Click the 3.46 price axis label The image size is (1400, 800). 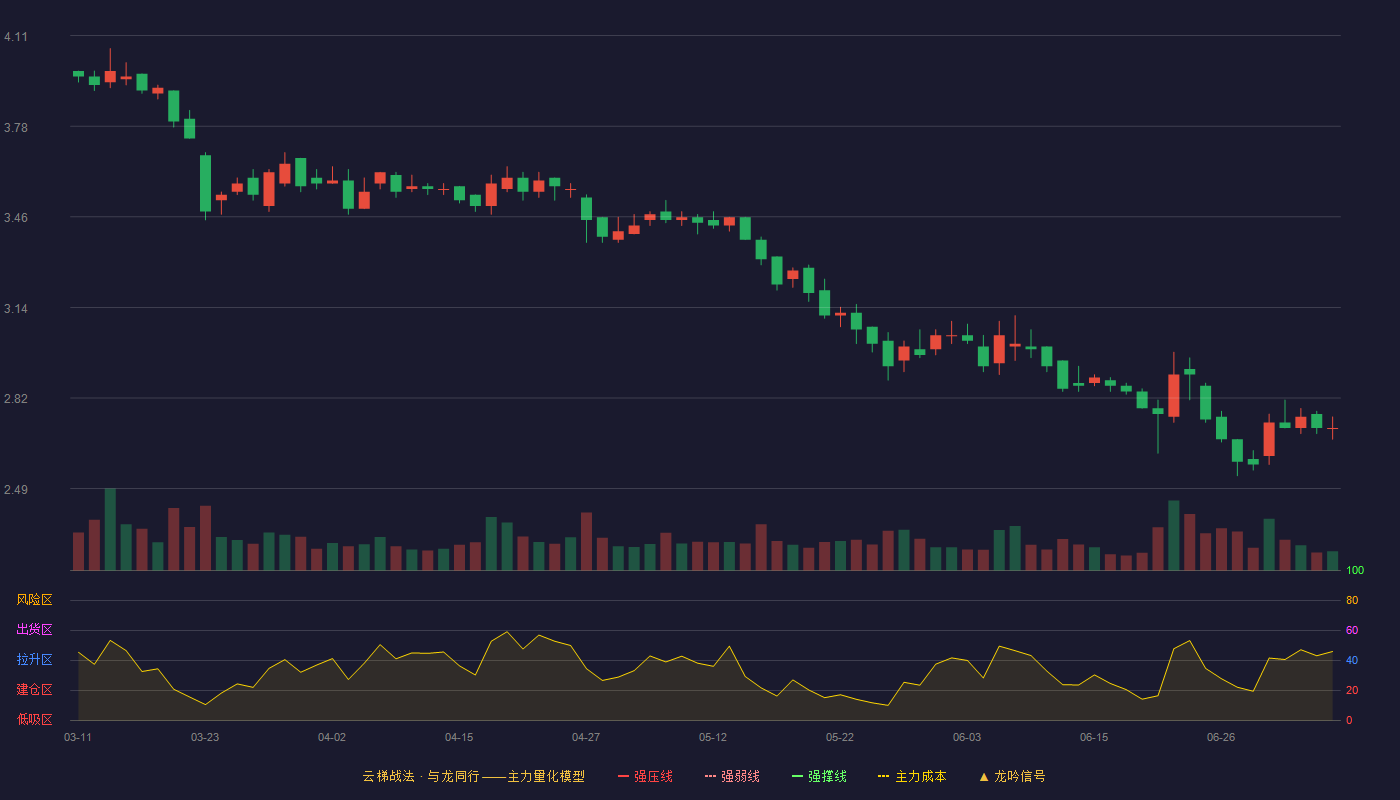tap(16, 217)
